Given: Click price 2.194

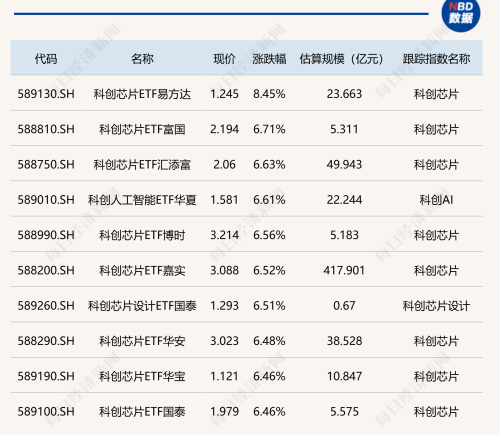Looking at the screenshot, I should coord(224,129).
